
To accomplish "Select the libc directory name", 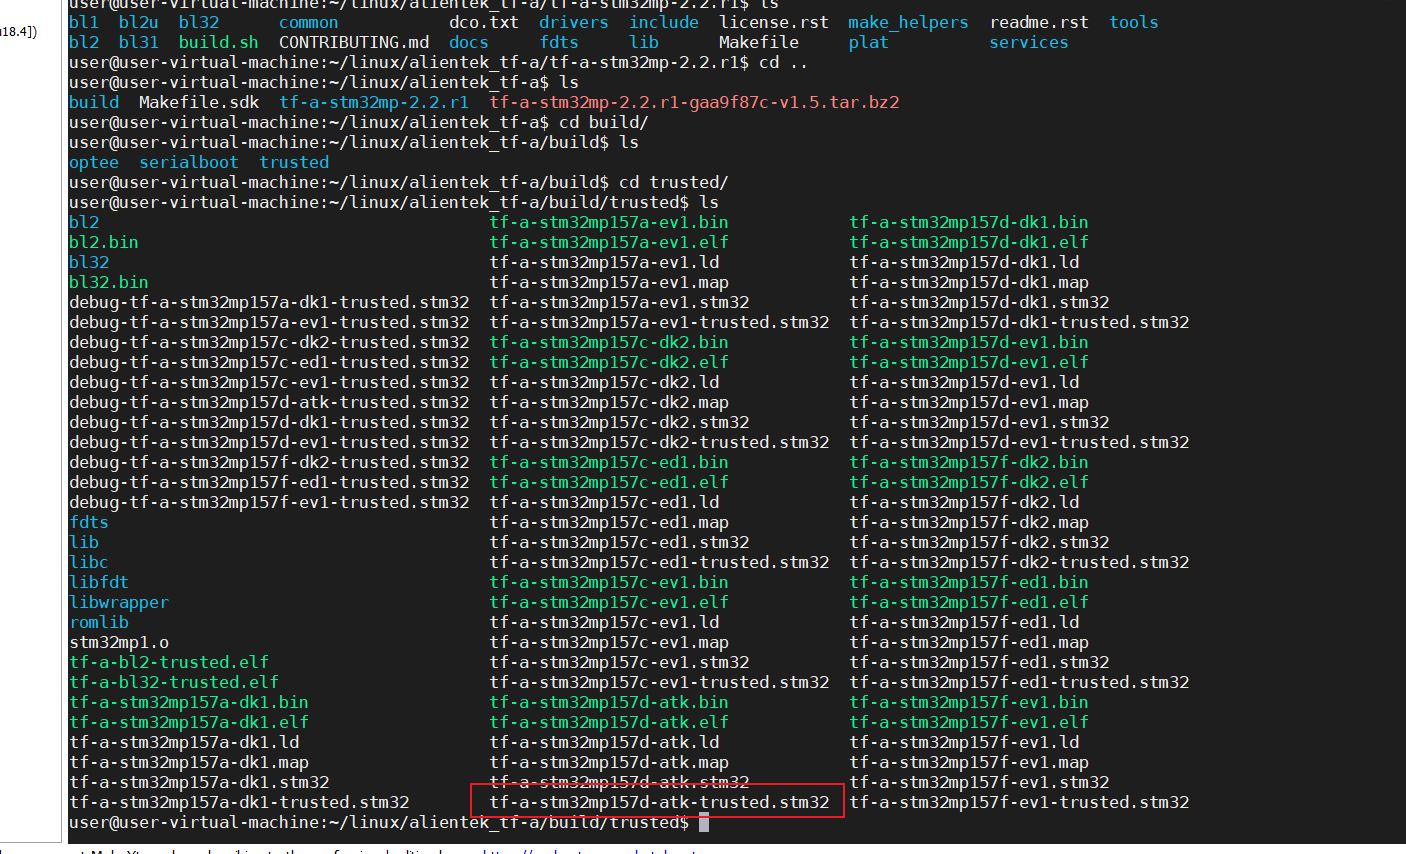I will [x=89, y=562].
